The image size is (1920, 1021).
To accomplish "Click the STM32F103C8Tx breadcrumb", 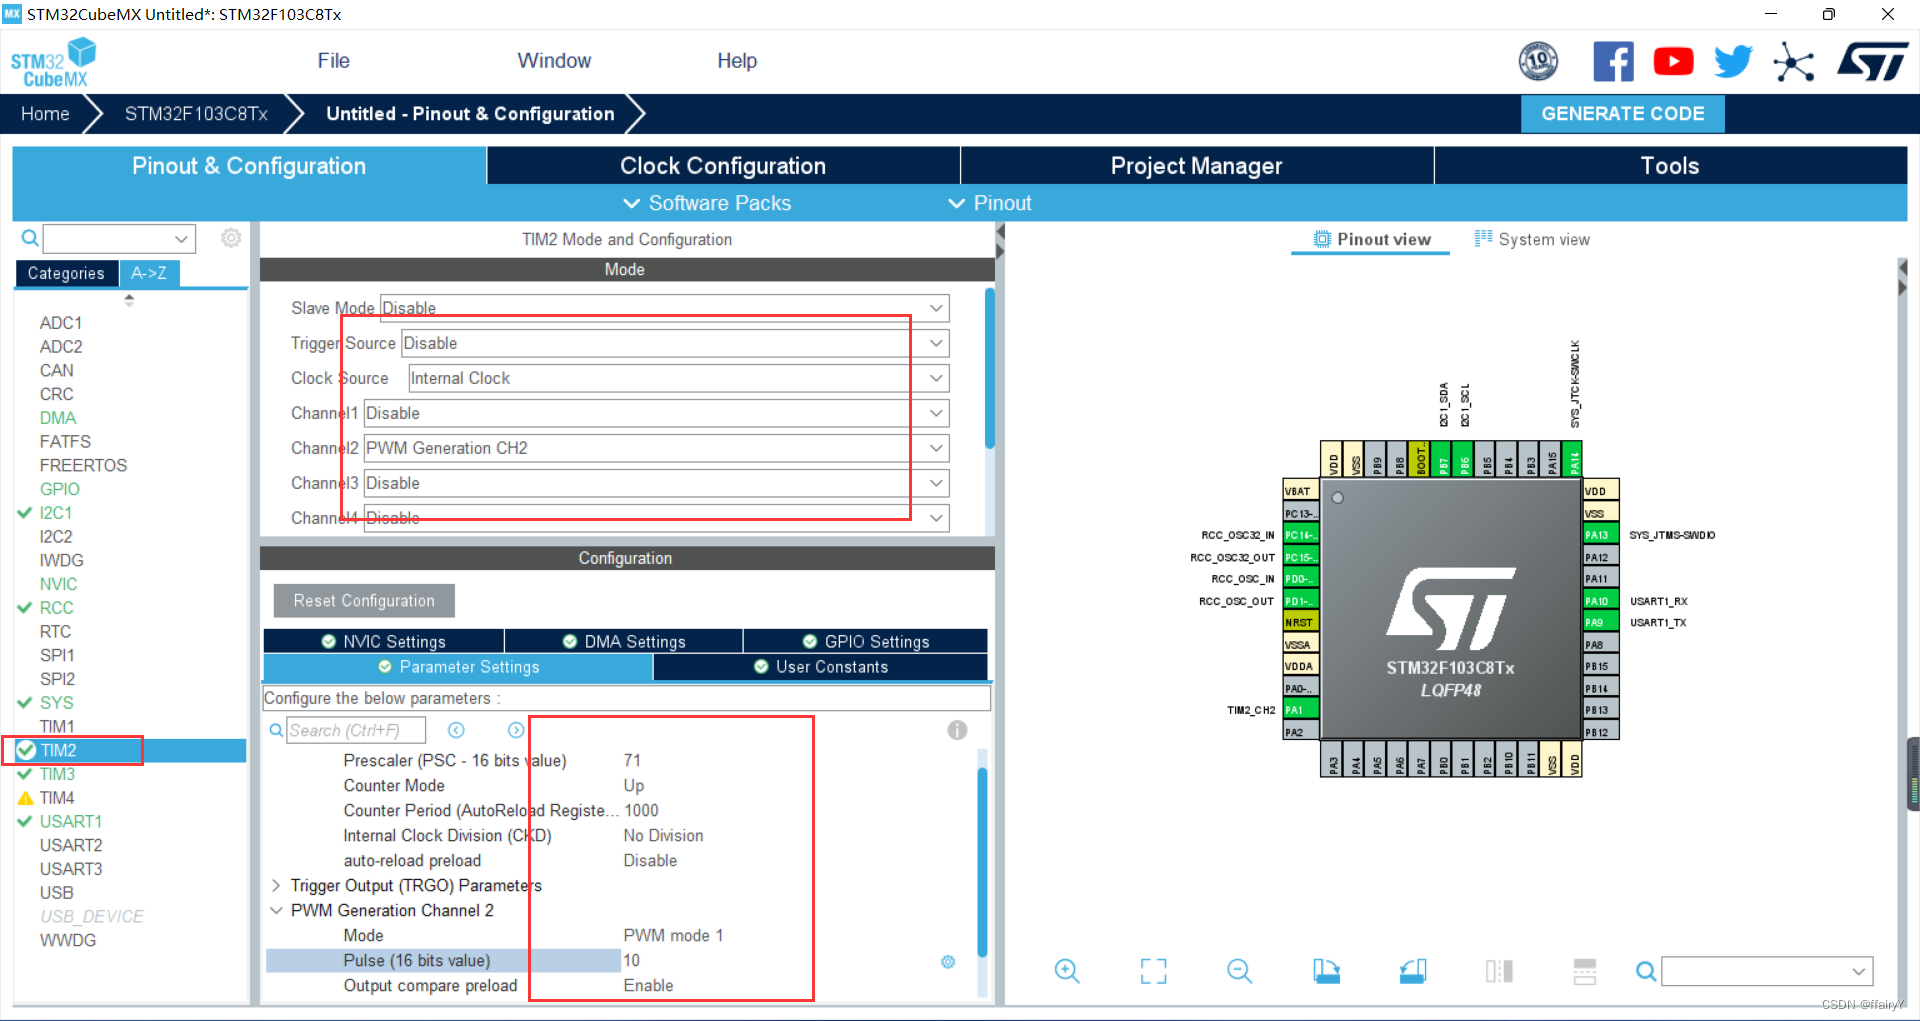I will (196, 114).
